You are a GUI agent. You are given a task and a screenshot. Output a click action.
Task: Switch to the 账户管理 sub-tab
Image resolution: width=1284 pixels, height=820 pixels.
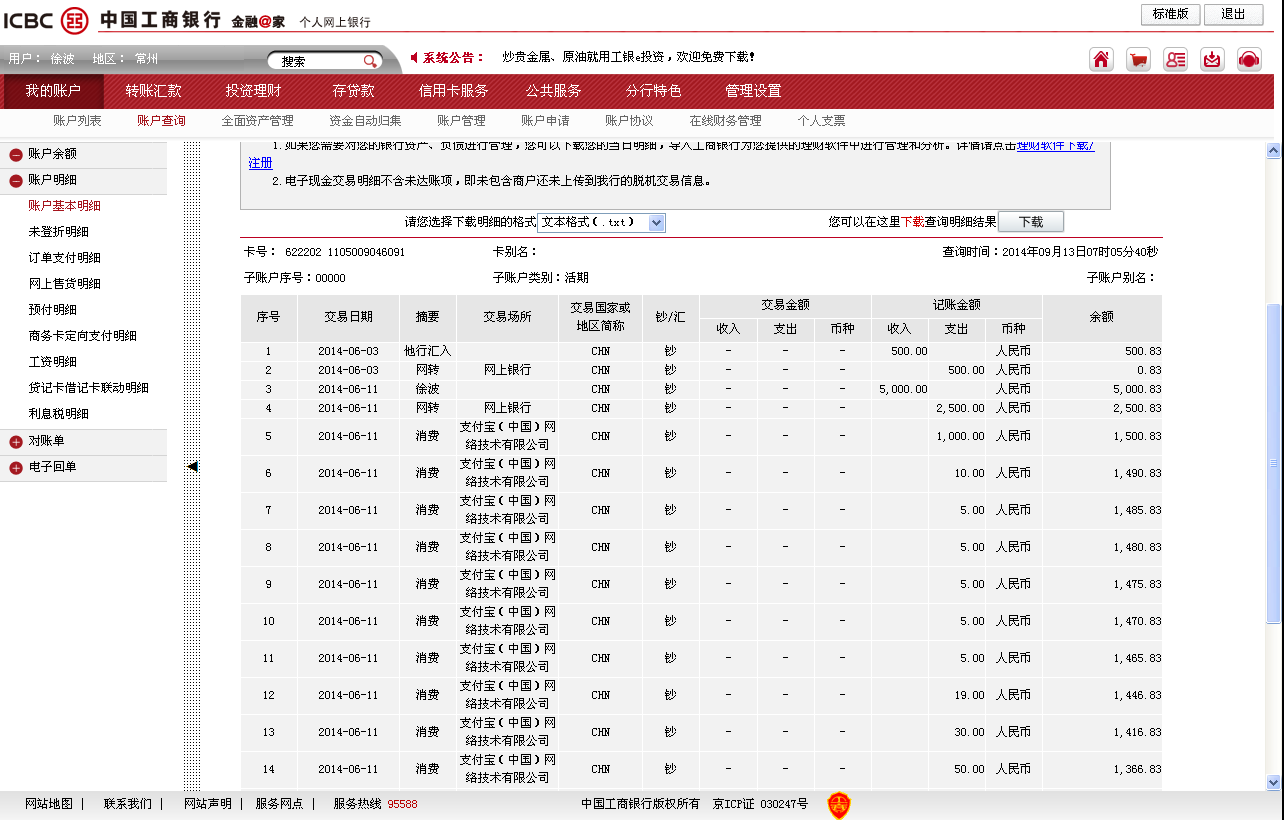click(x=461, y=121)
